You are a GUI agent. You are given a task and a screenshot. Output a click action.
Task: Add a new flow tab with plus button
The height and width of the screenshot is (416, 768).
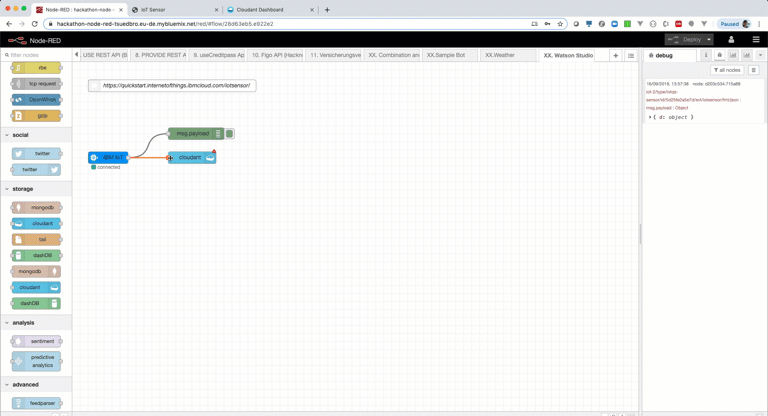tap(616, 55)
